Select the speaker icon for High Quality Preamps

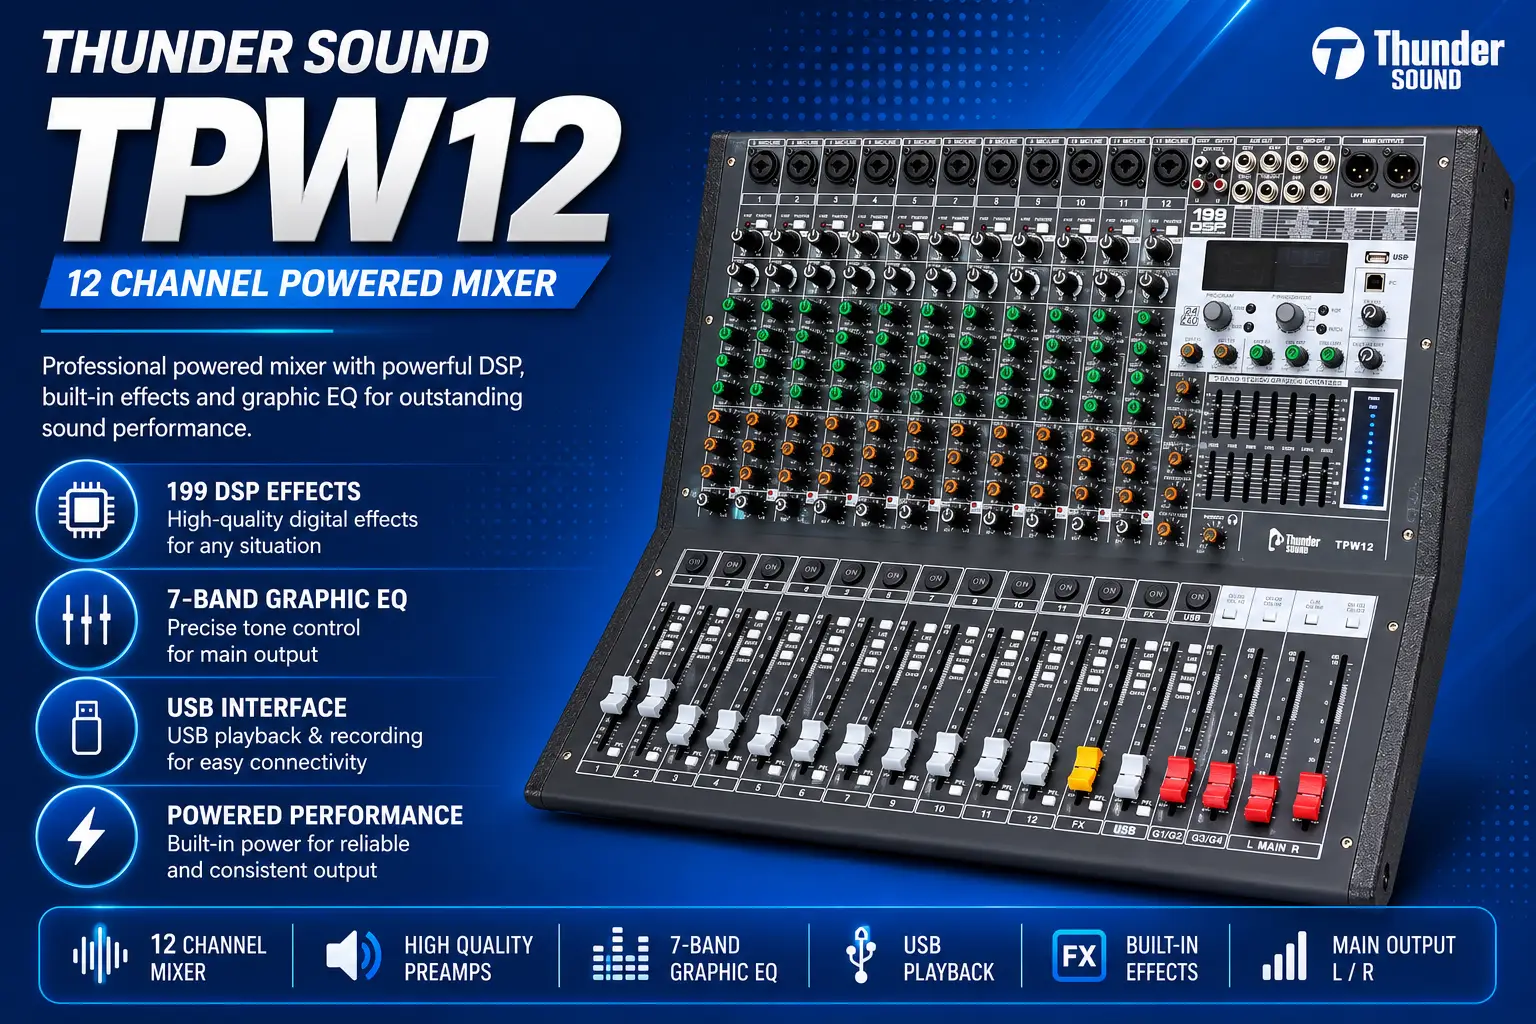click(353, 956)
